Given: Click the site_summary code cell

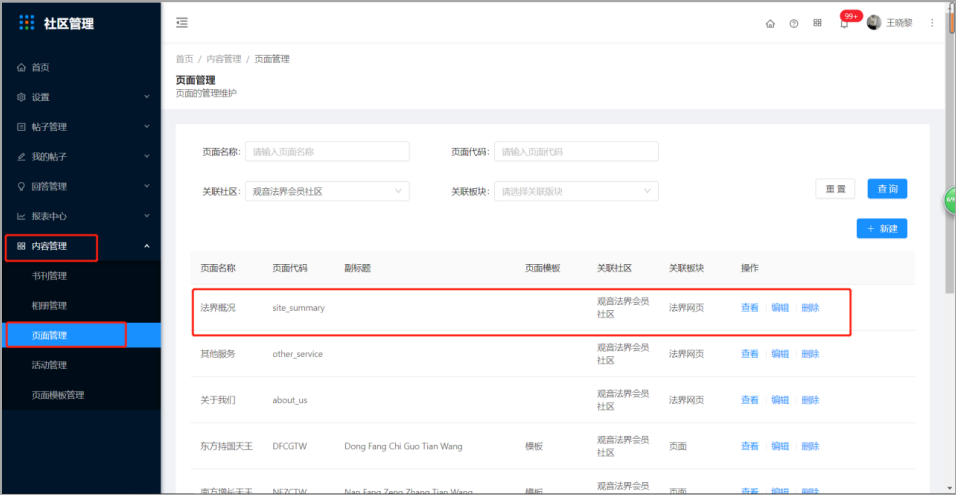Looking at the screenshot, I should click(x=299, y=308).
